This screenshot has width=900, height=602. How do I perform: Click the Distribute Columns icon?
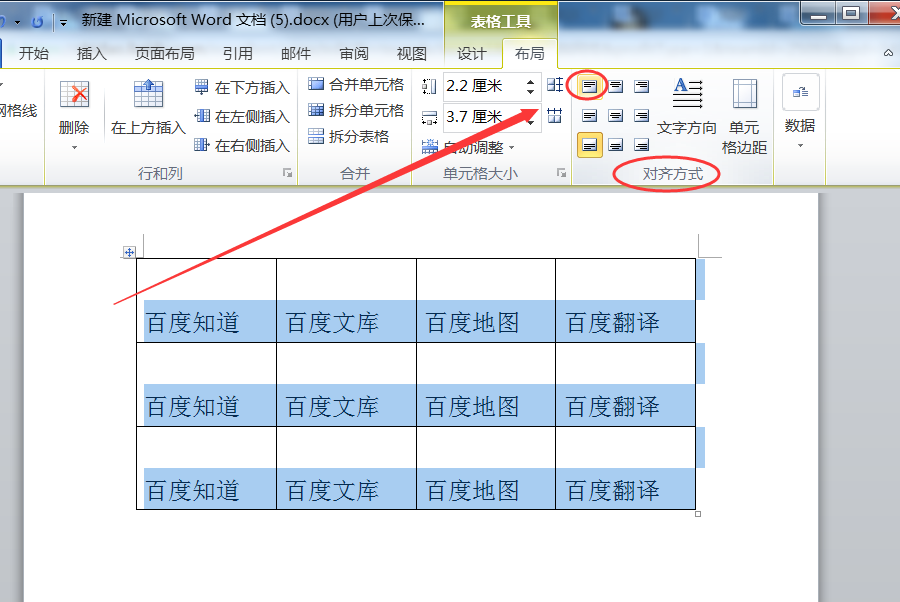(x=554, y=115)
